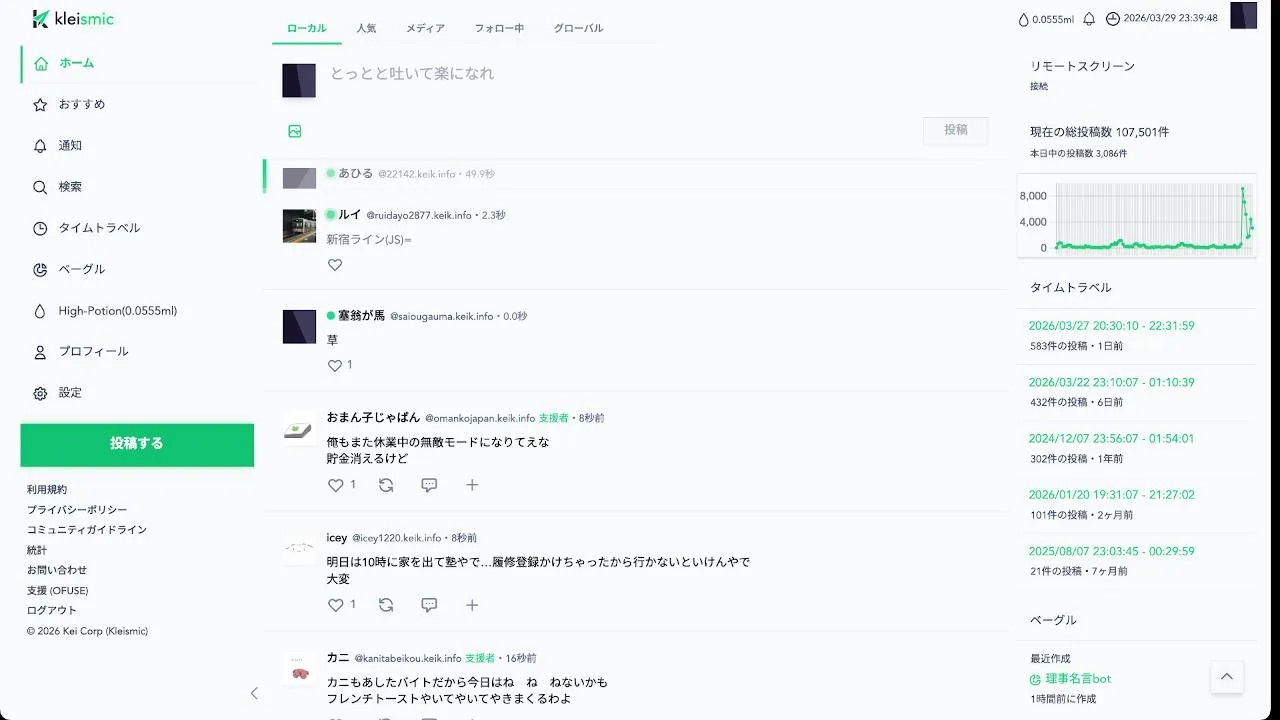Click the green 投稿する button
This screenshot has height=720, width=1280.
click(137, 445)
